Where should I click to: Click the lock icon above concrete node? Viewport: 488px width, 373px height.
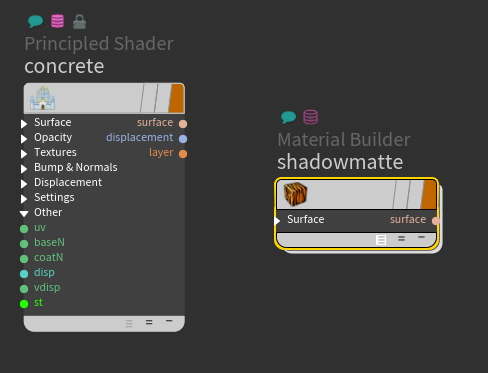(x=79, y=21)
